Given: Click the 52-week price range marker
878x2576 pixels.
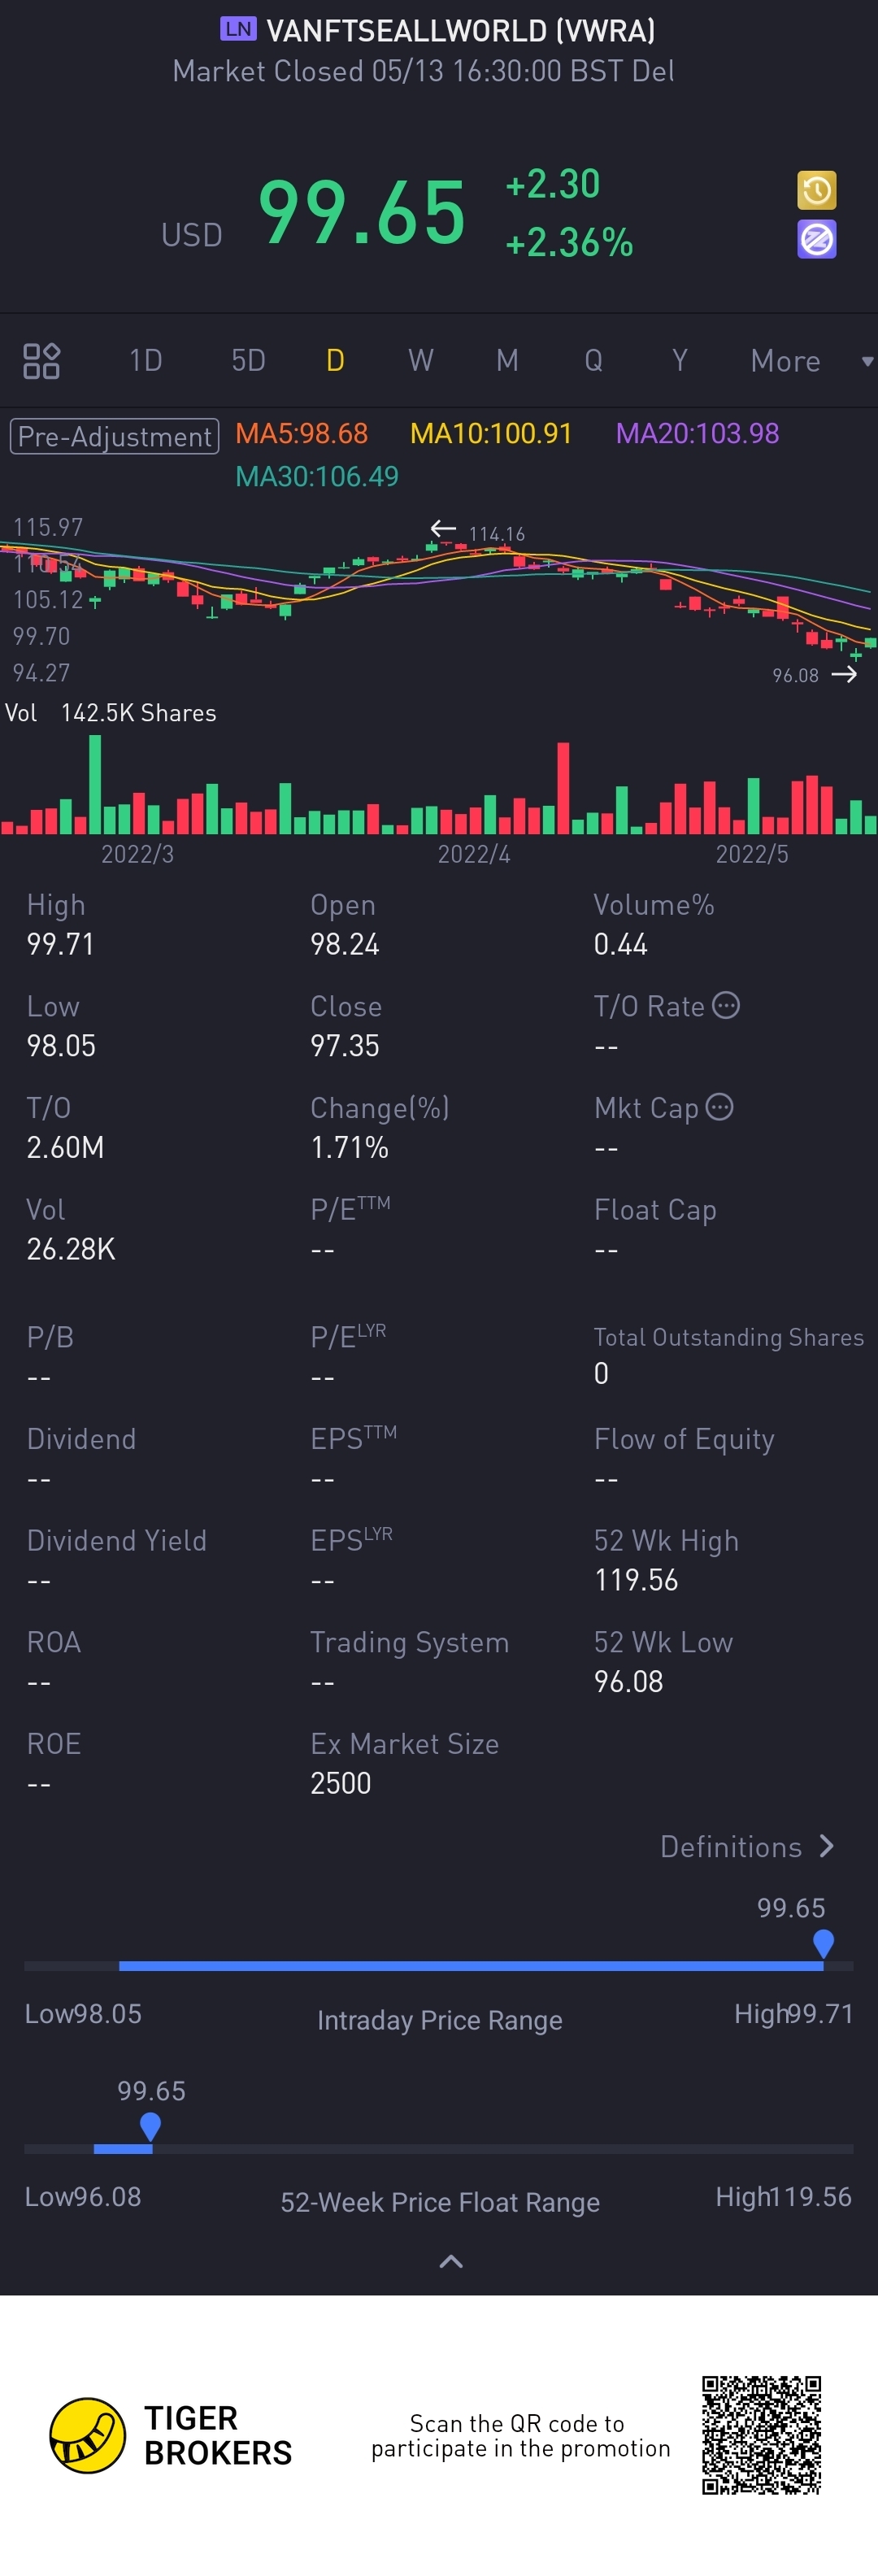Looking at the screenshot, I should click(150, 2126).
